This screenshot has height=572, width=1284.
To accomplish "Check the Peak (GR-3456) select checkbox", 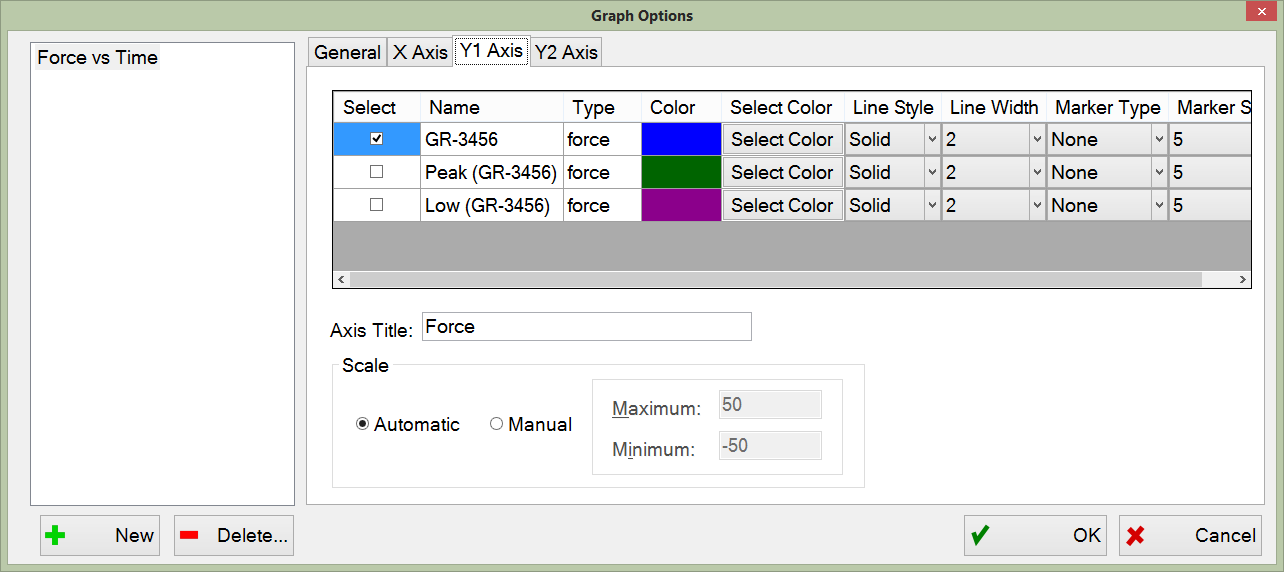I will click(x=377, y=172).
